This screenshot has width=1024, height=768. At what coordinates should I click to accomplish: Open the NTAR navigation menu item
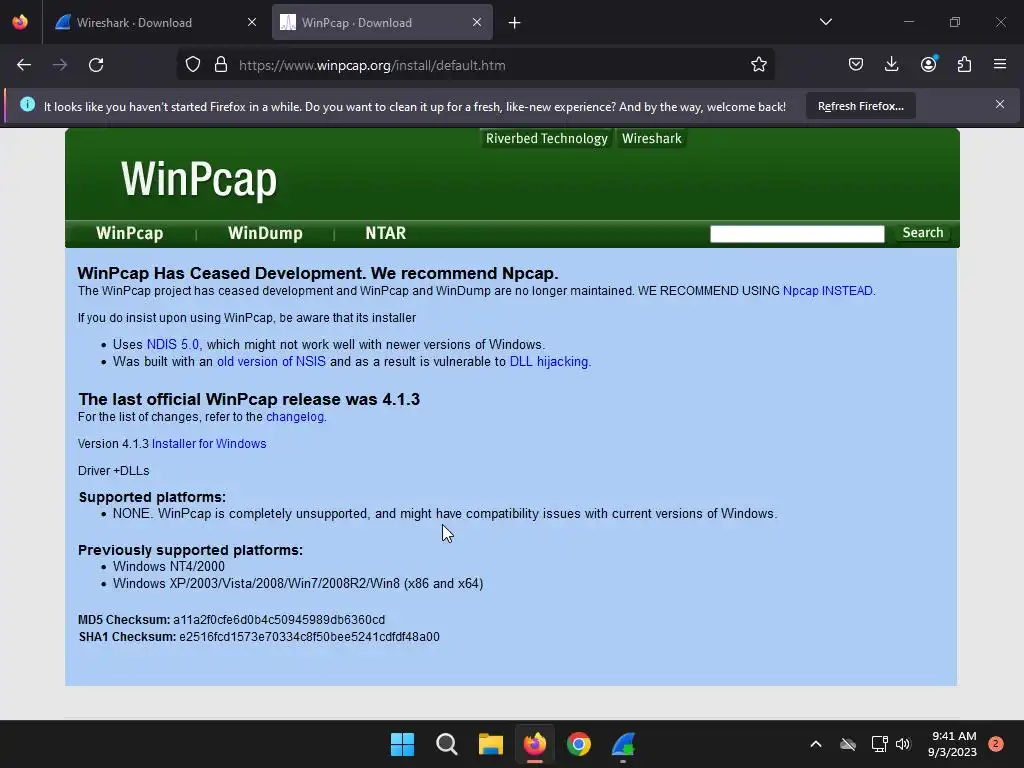[x=385, y=233]
